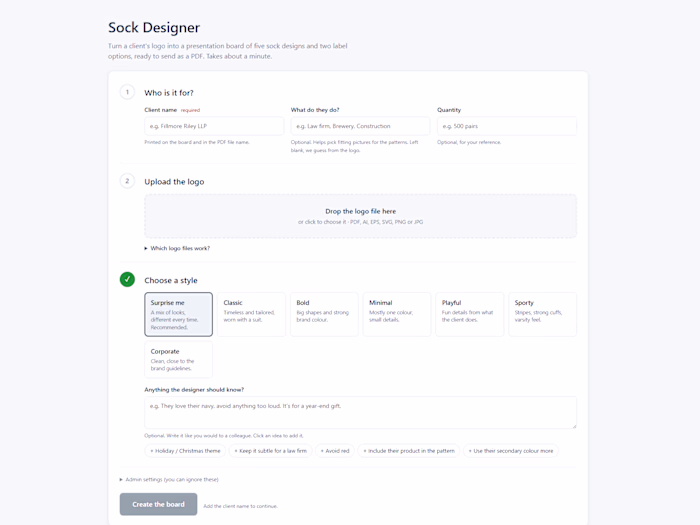Pick the Minimal style card
The image size is (700, 525).
pos(397,314)
